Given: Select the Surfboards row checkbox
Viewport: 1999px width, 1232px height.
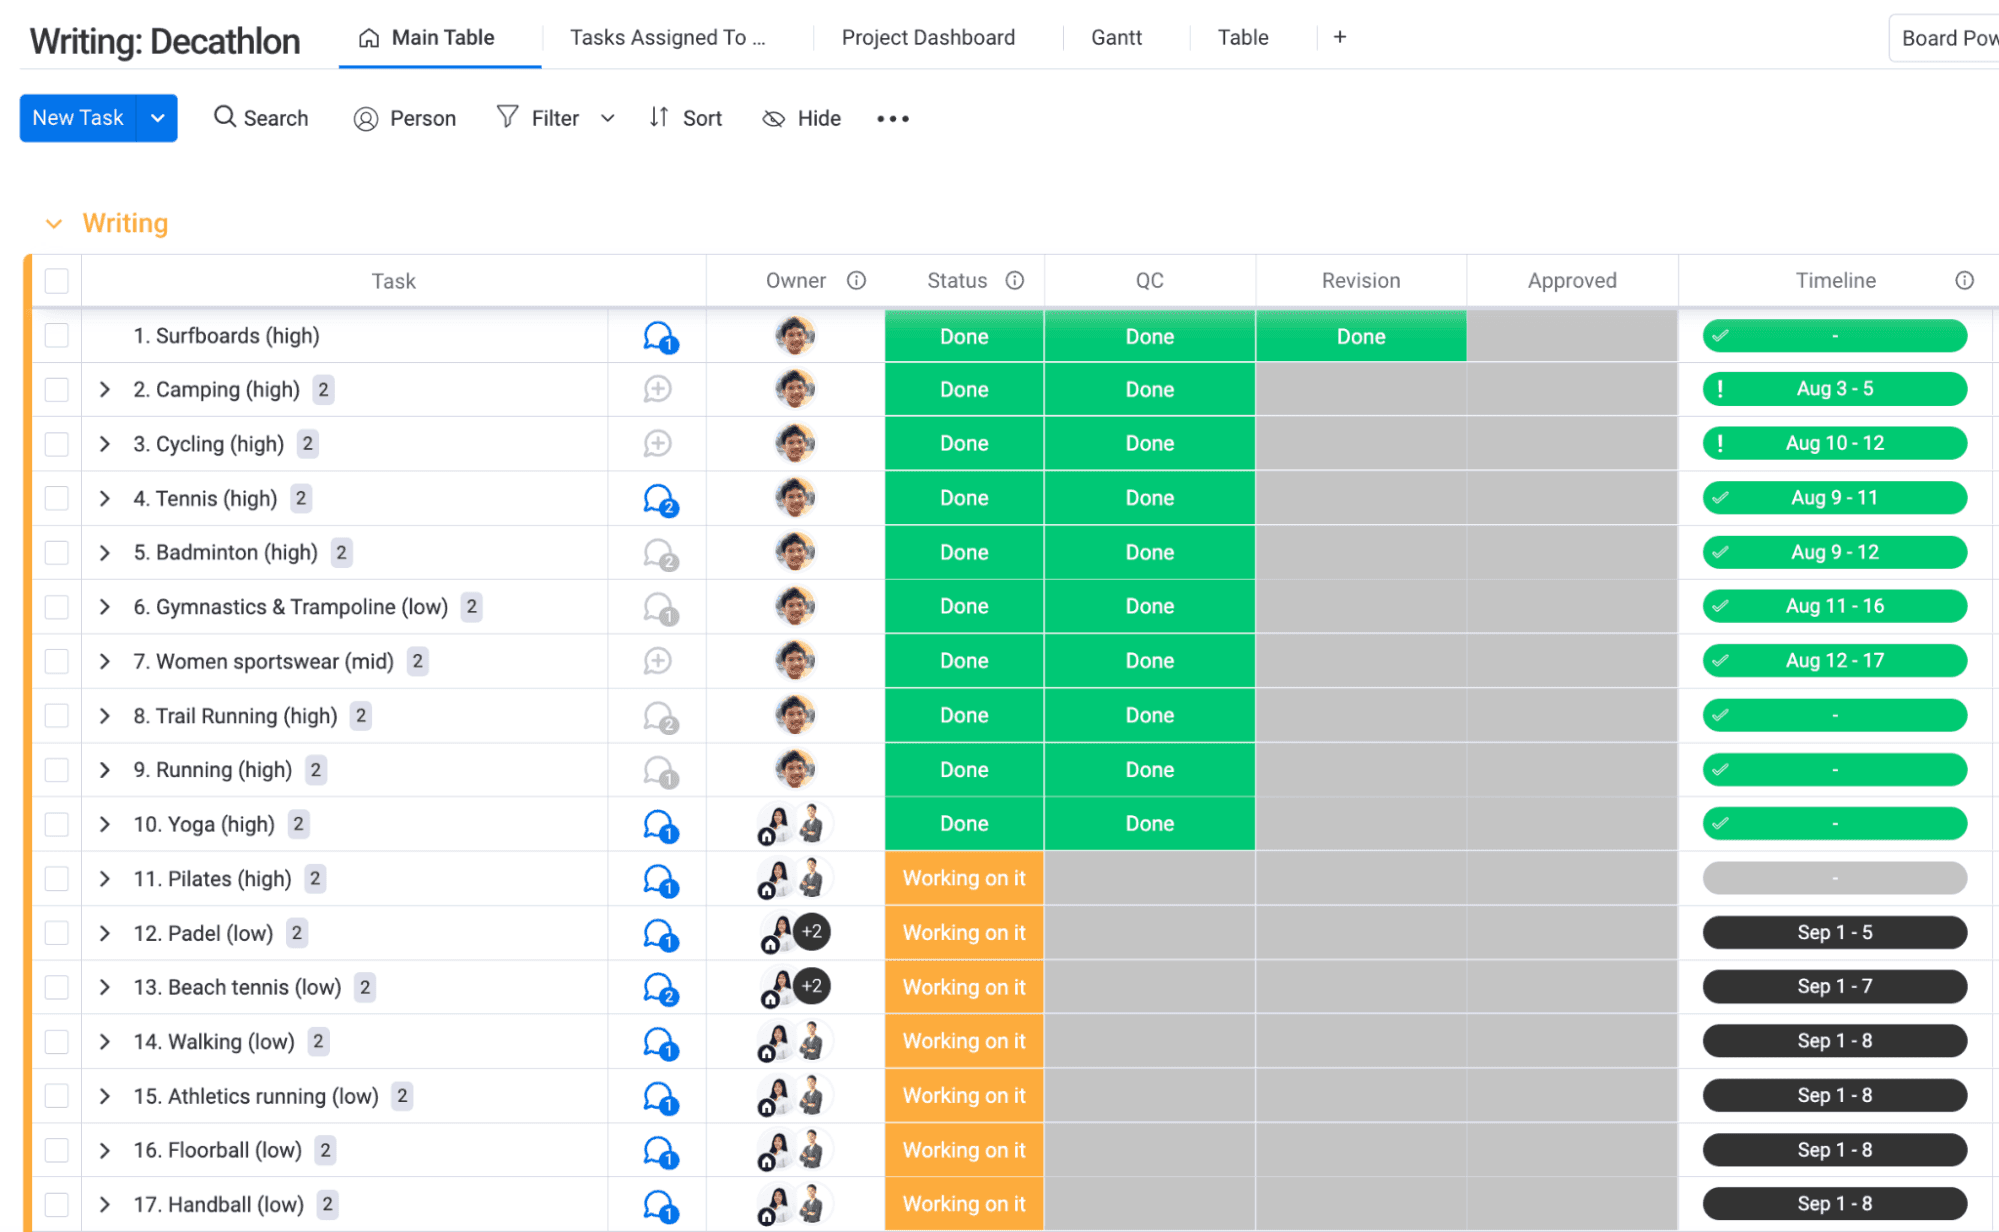Looking at the screenshot, I should click(x=57, y=336).
